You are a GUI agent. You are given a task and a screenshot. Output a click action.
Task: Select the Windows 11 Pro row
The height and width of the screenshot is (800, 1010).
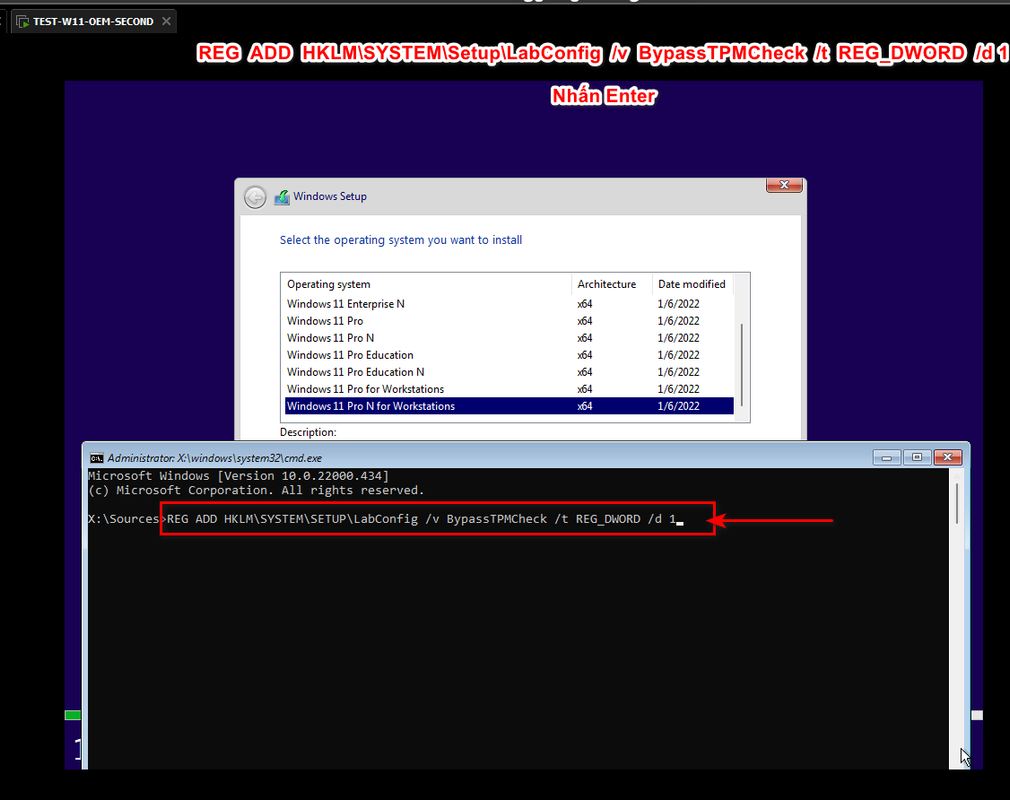pos(509,321)
